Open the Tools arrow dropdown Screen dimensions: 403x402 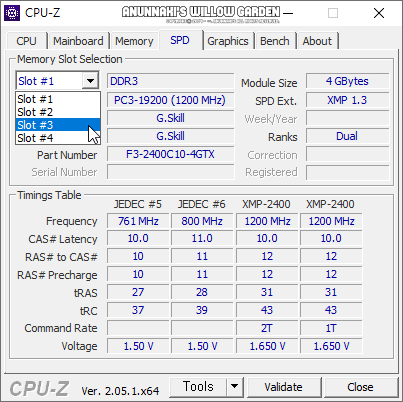pyautogui.click(x=235, y=387)
